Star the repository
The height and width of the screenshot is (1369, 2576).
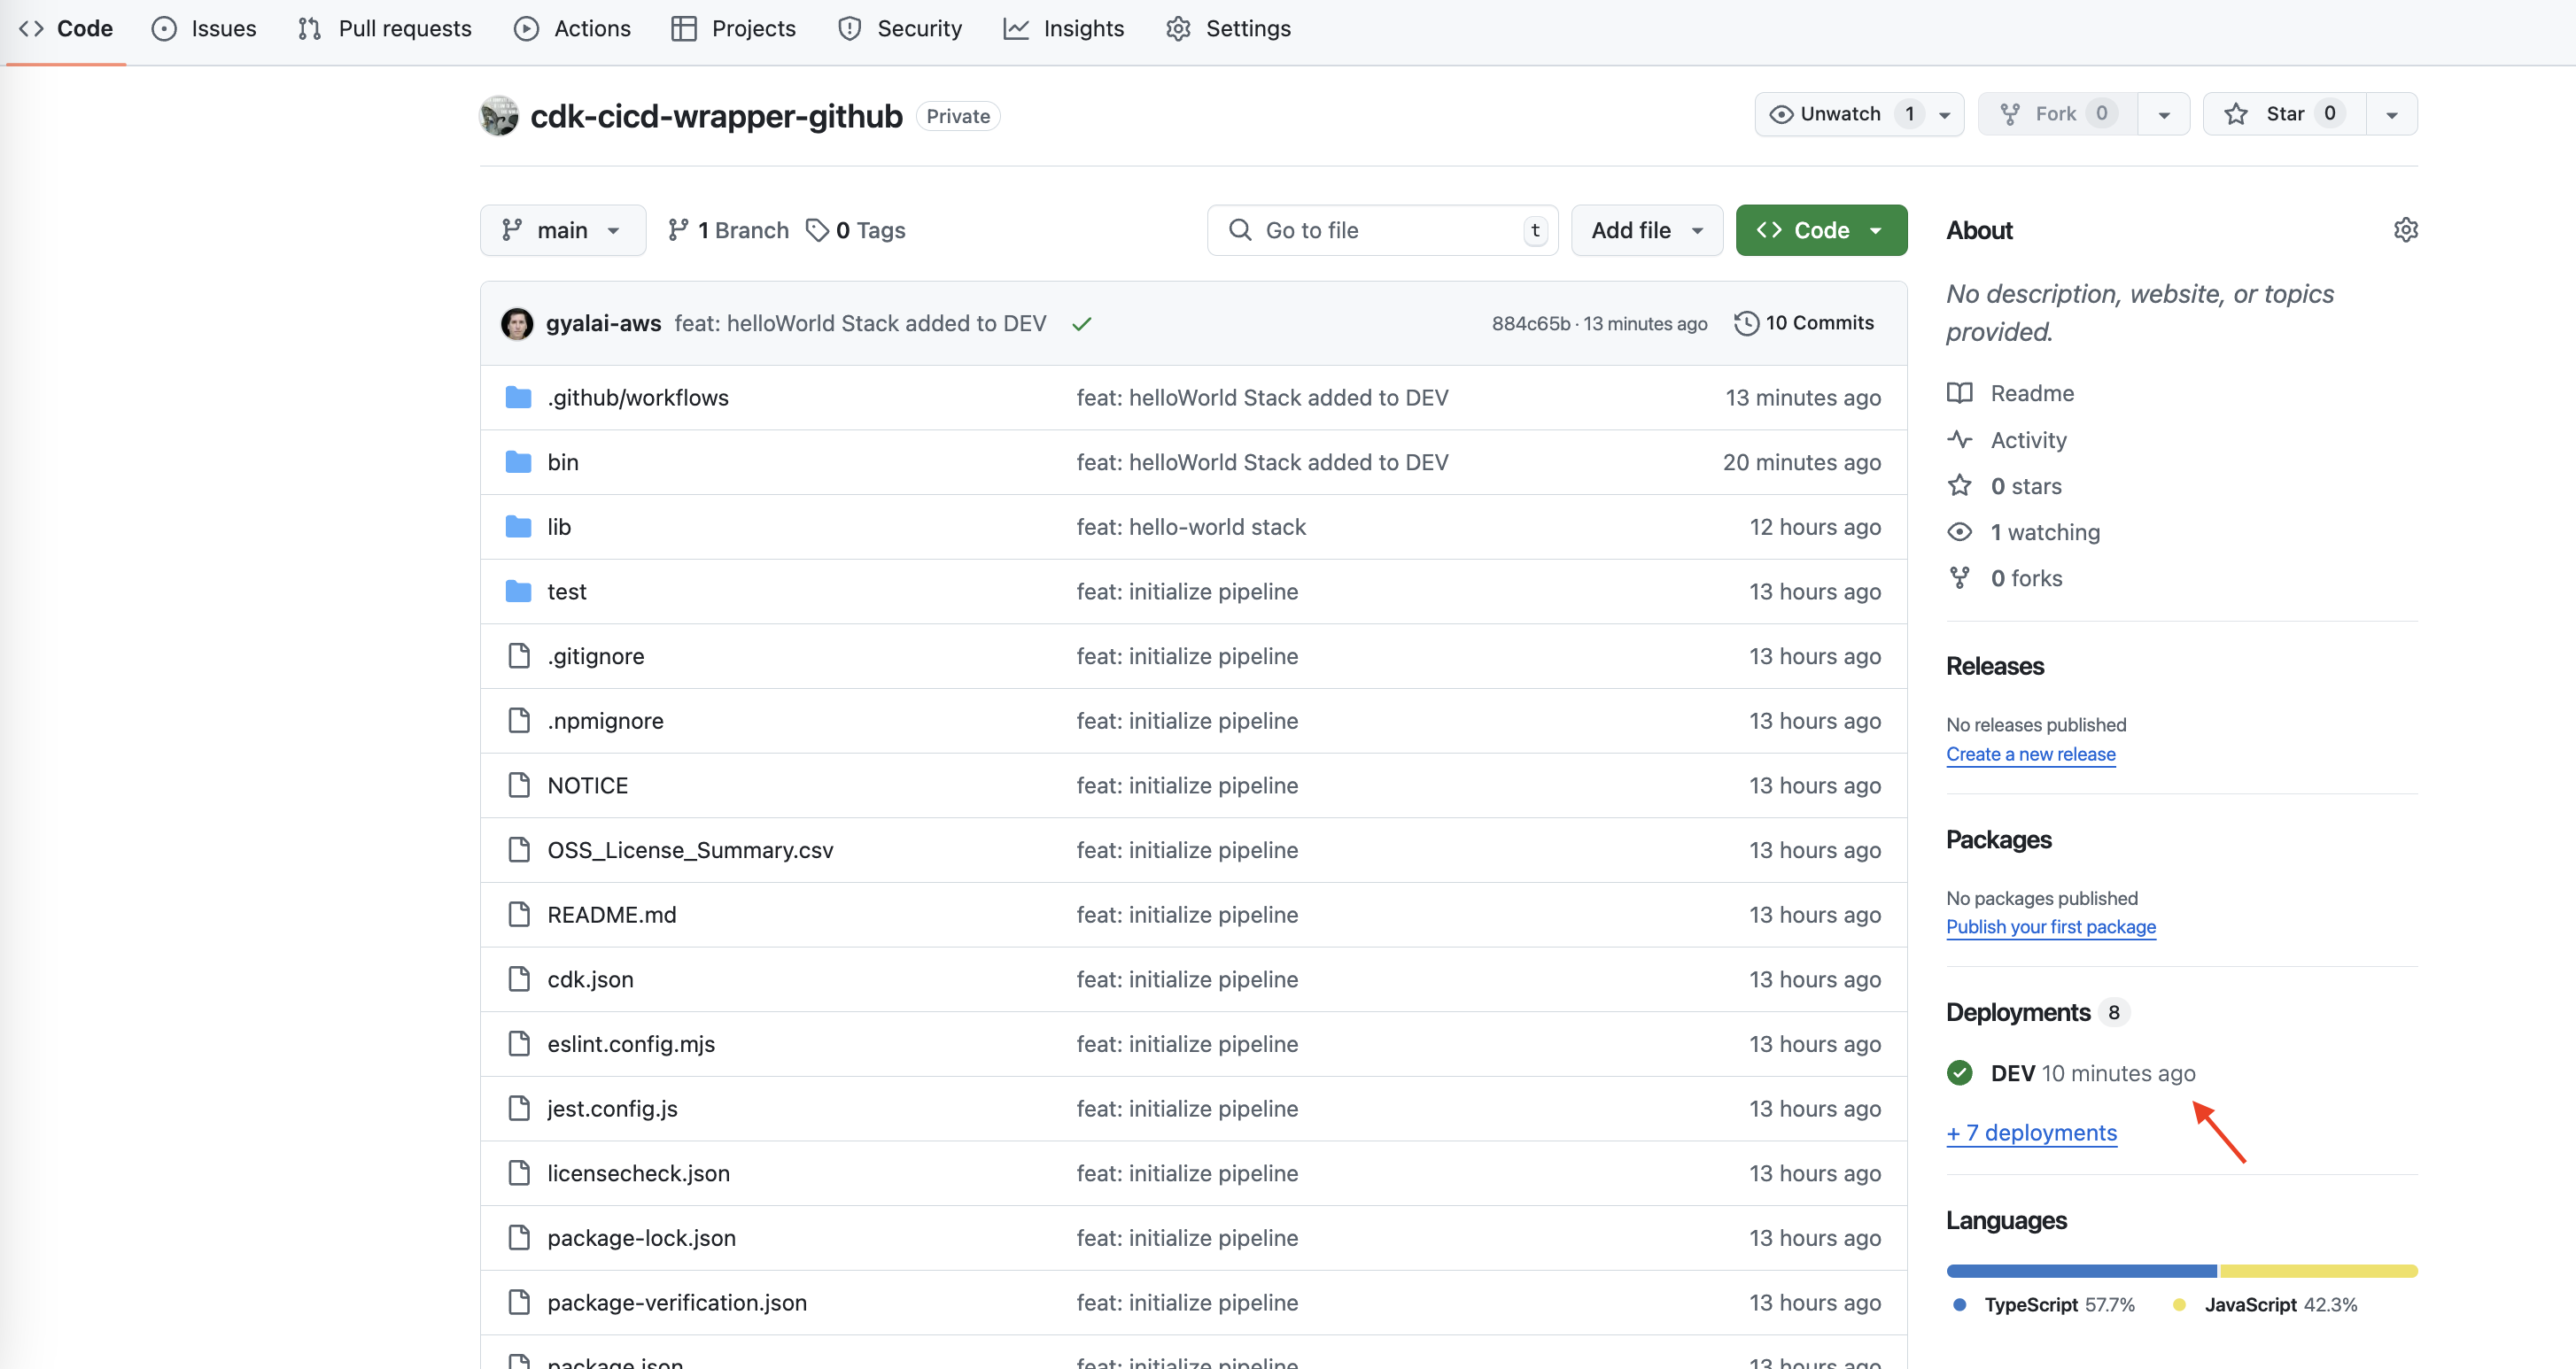[2284, 114]
